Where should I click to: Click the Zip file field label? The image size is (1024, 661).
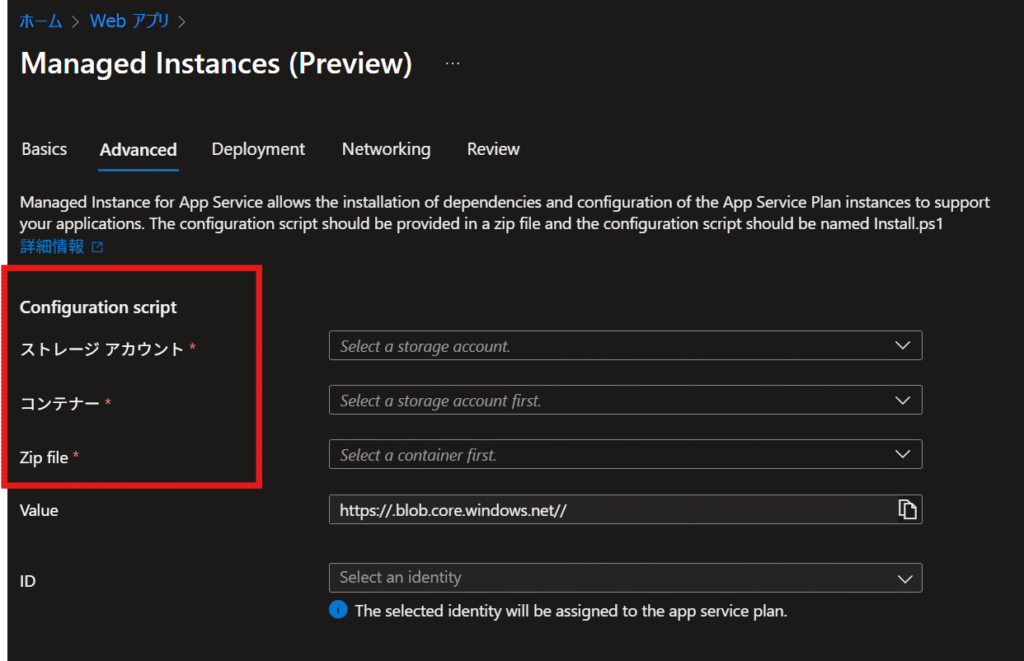(44, 457)
